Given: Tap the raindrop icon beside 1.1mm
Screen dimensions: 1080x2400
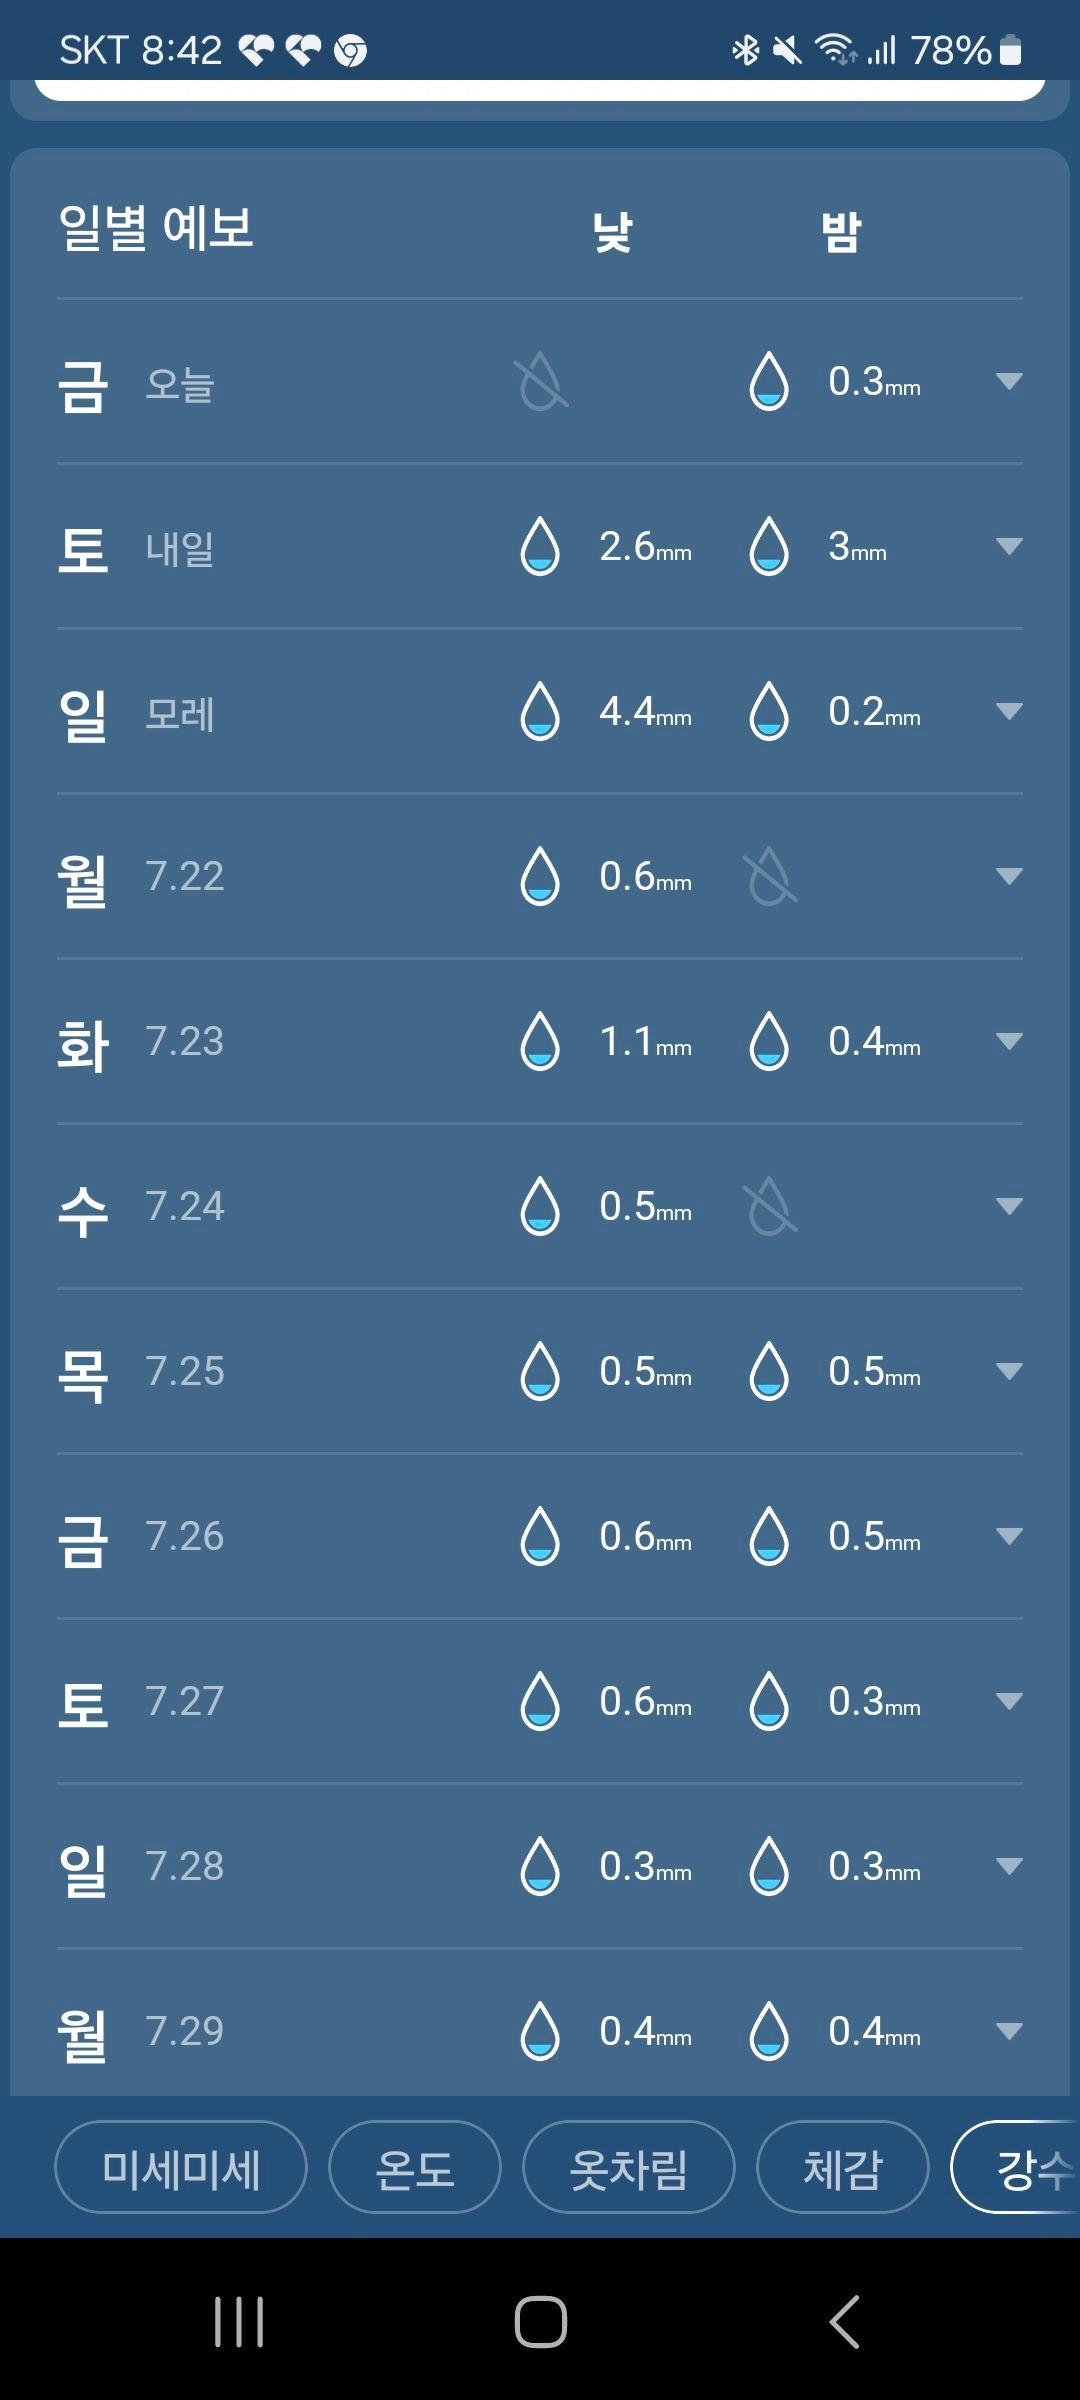Looking at the screenshot, I should click(x=540, y=1041).
